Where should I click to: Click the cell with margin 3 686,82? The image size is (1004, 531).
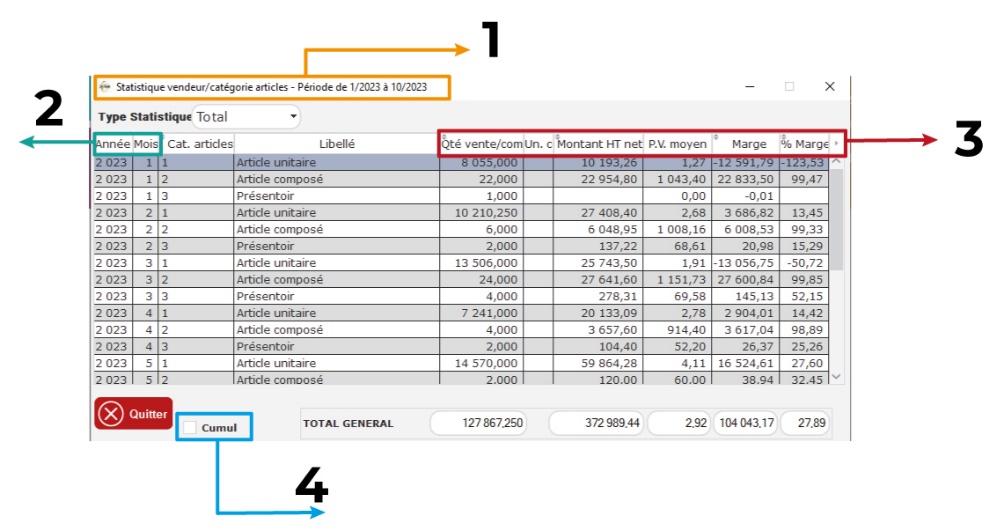pyautogui.click(x=746, y=213)
